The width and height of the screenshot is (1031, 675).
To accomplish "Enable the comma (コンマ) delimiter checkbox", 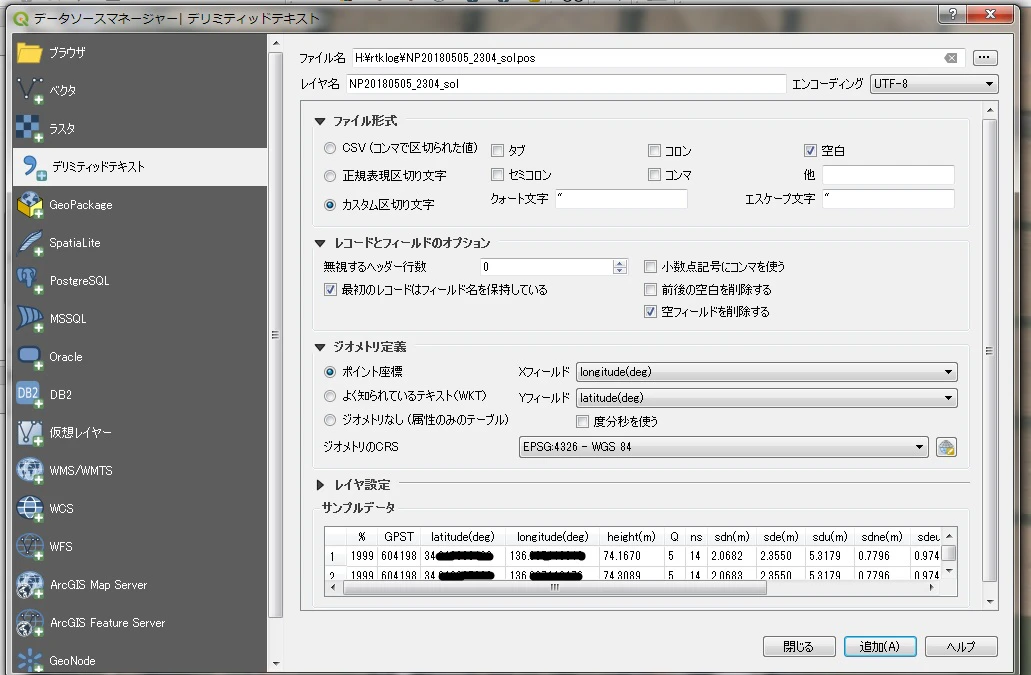I will tap(654, 175).
